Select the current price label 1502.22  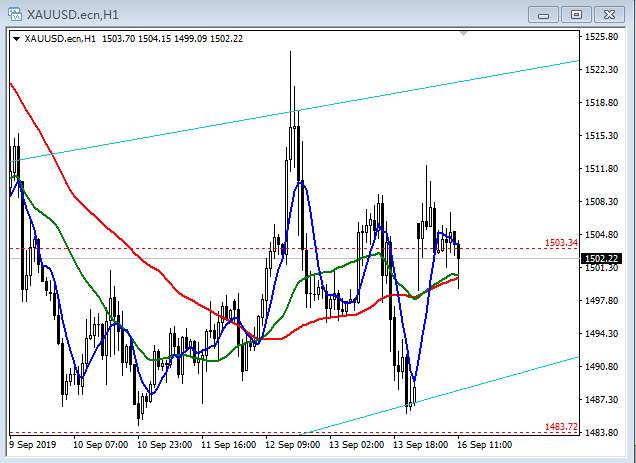point(602,258)
